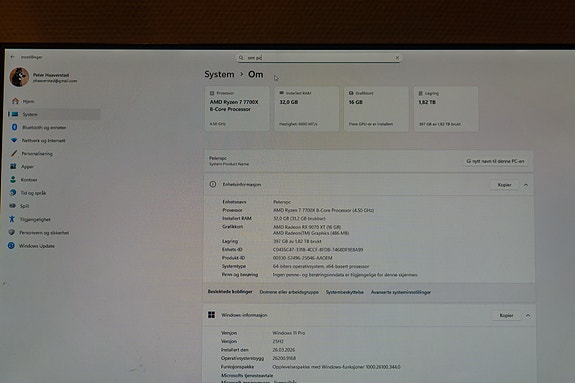Click the Om breadcrumb heading
Screen dimensions: 575x383
click(256, 74)
